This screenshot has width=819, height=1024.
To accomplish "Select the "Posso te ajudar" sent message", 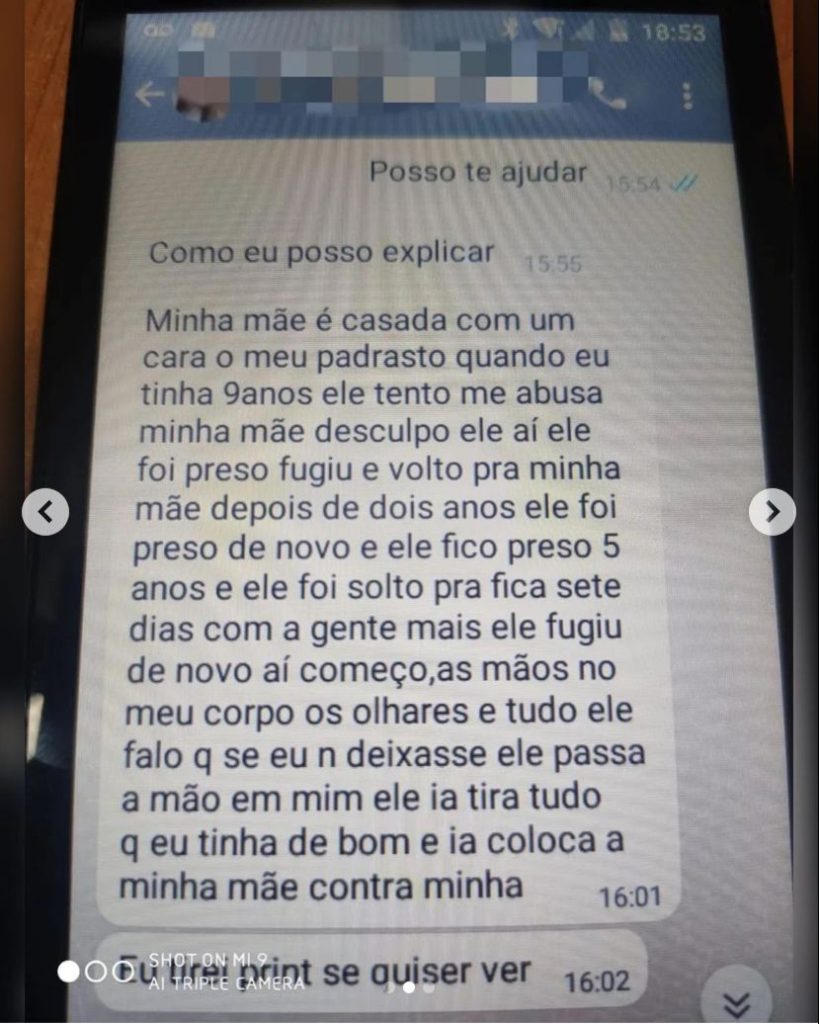I will point(479,173).
